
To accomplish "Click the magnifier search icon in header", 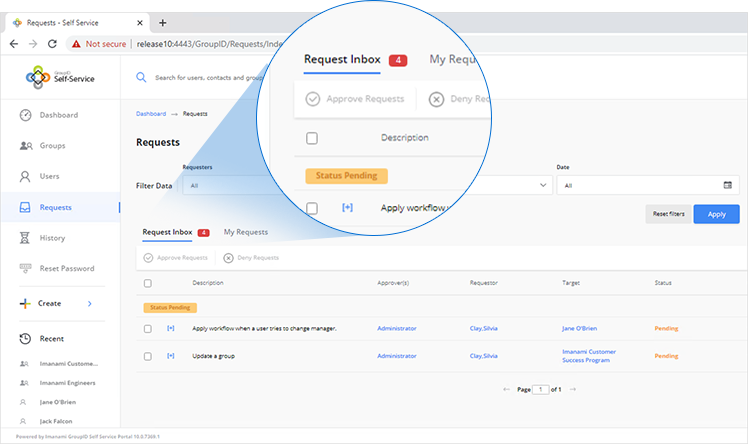I will (x=141, y=77).
